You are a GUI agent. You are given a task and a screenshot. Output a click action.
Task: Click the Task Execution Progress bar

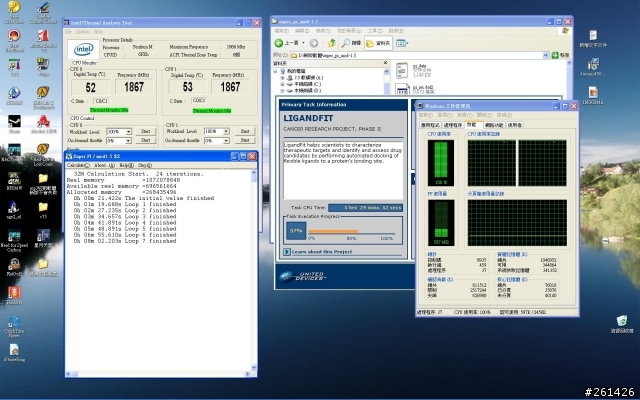point(351,232)
